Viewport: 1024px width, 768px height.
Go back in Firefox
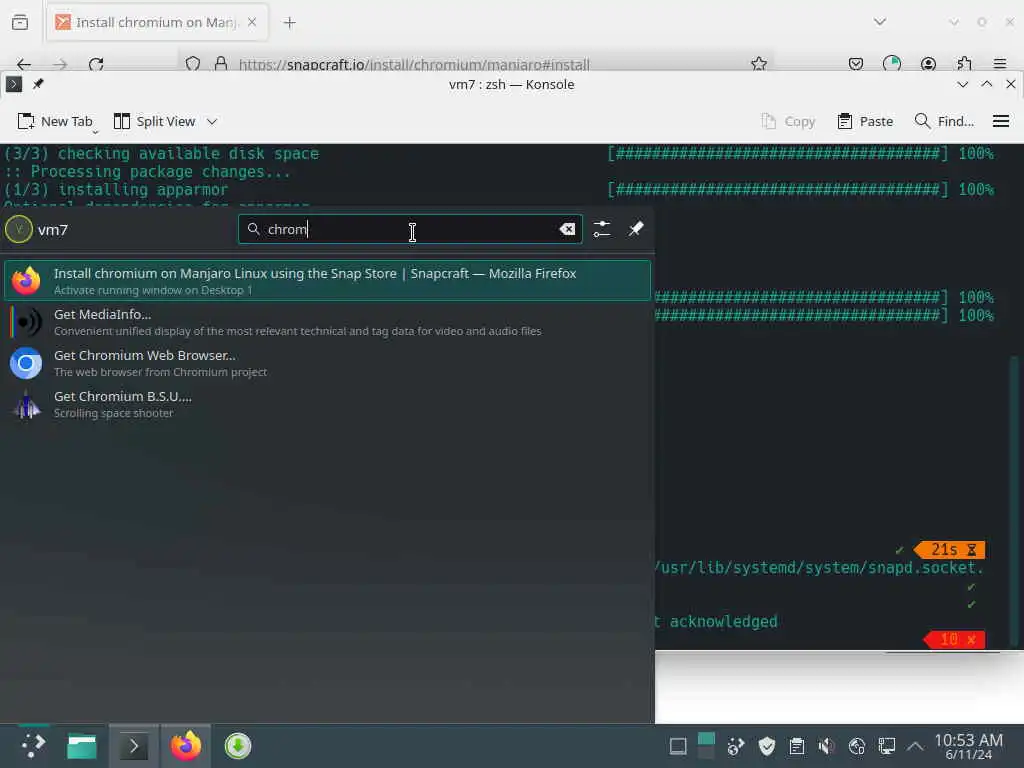tap(24, 64)
